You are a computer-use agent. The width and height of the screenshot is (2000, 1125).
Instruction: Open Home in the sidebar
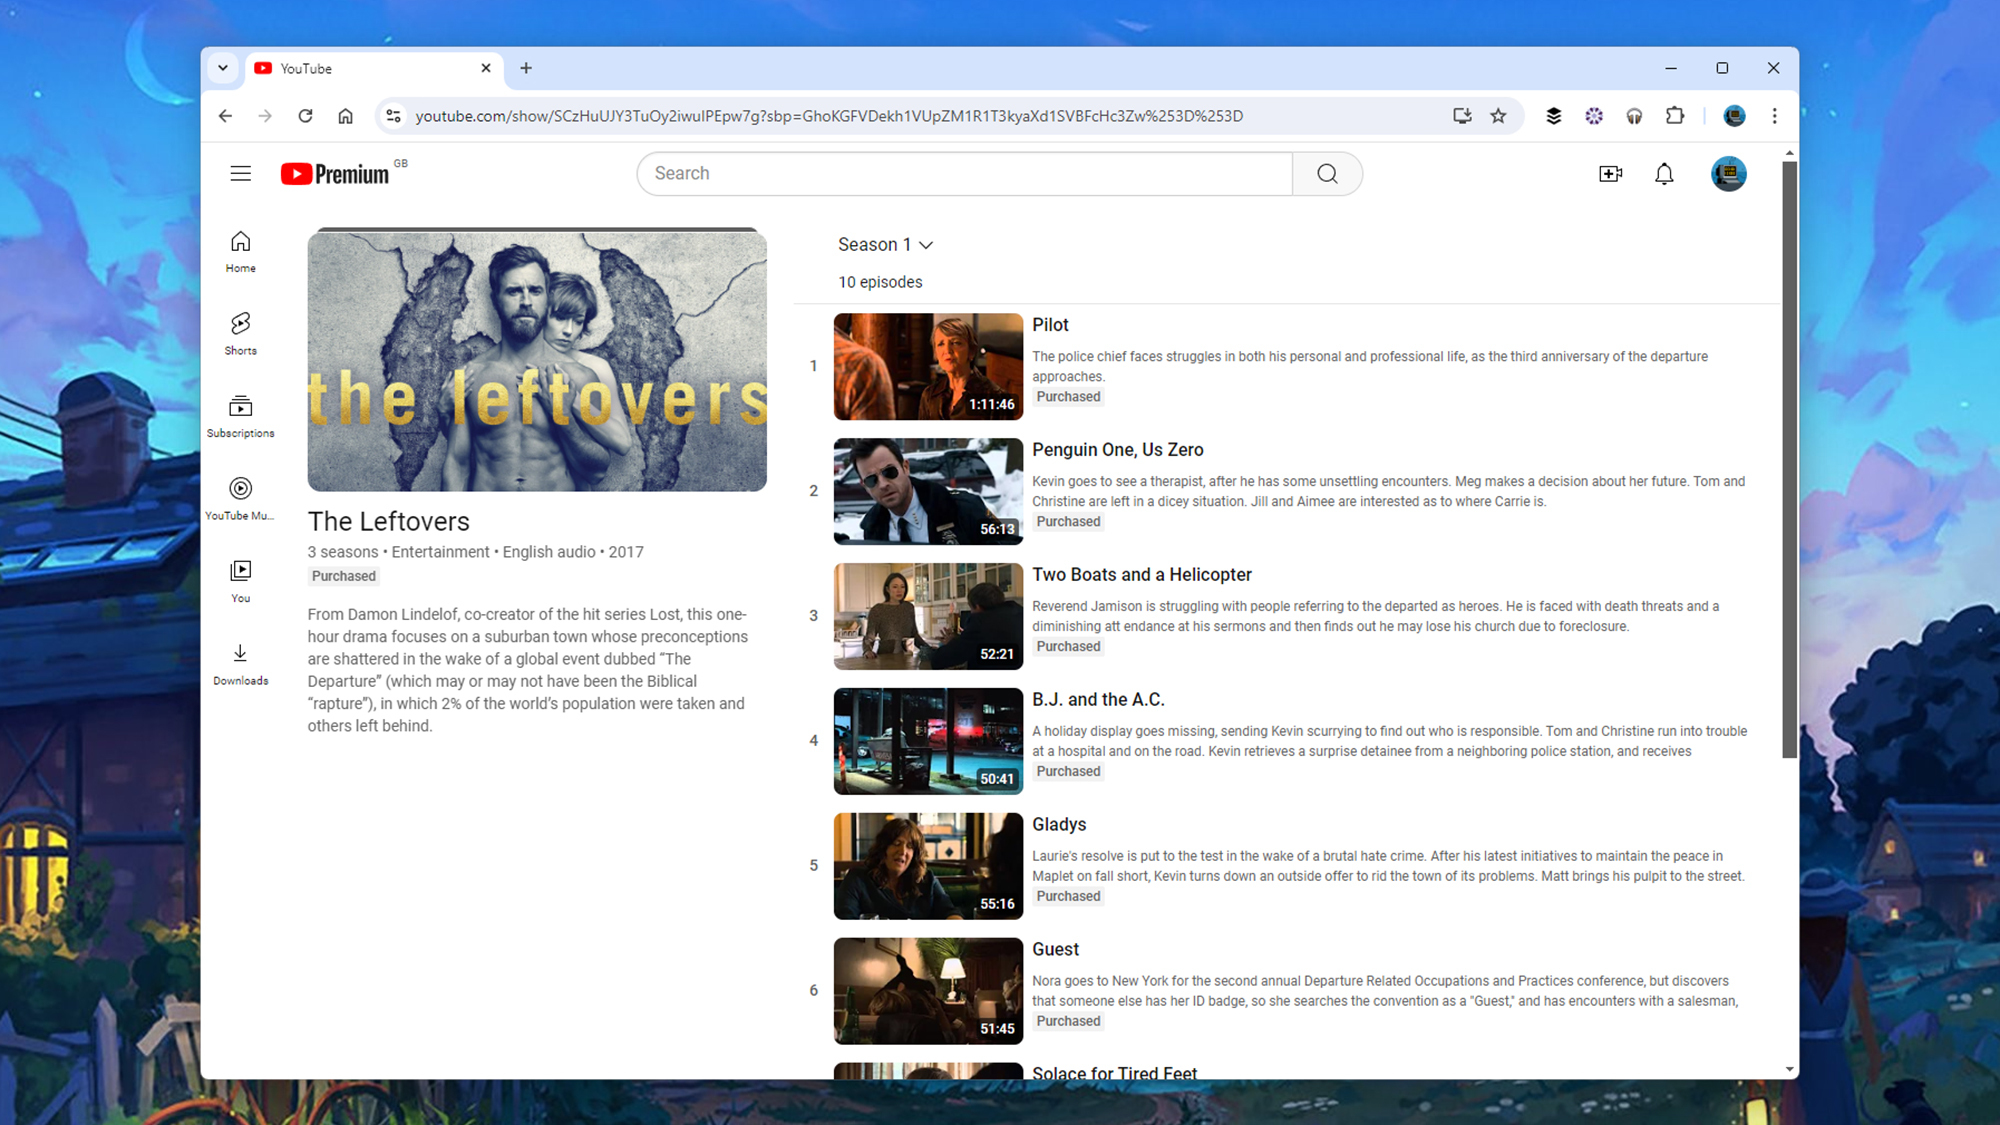[240, 252]
